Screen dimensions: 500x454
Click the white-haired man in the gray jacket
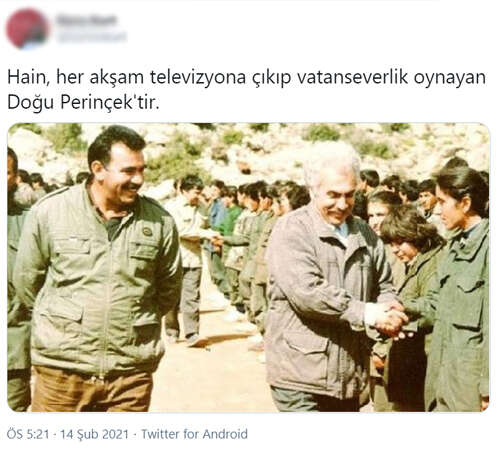(x=330, y=280)
